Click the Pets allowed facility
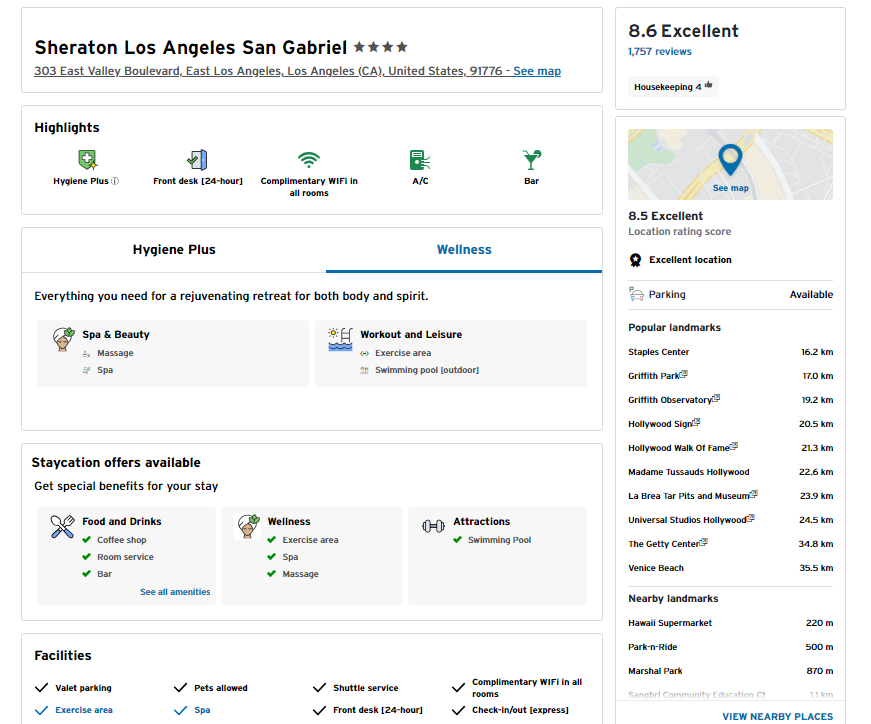The width and height of the screenshot is (871, 724). click(221, 688)
